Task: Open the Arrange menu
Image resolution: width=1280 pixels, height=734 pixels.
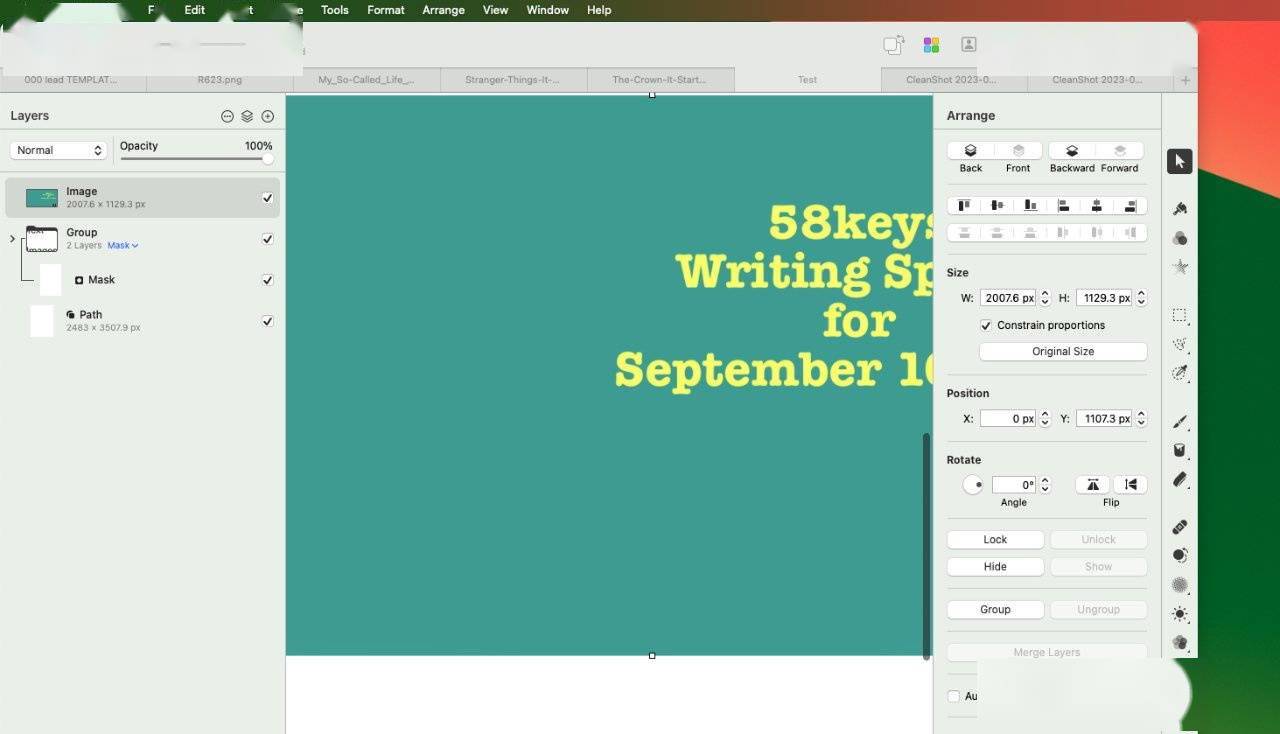Action: tap(443, 10)
